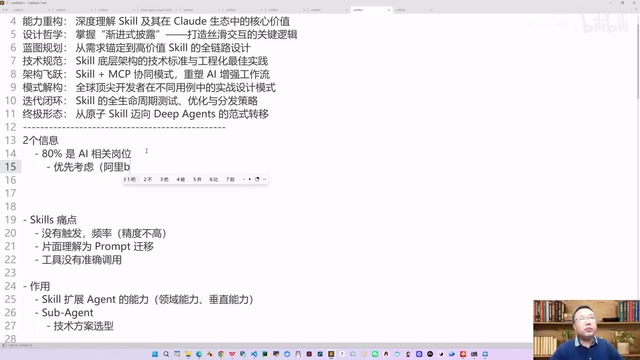Show previous IME candidate page
The image size is (640, 360).
[x=244, y=179]
